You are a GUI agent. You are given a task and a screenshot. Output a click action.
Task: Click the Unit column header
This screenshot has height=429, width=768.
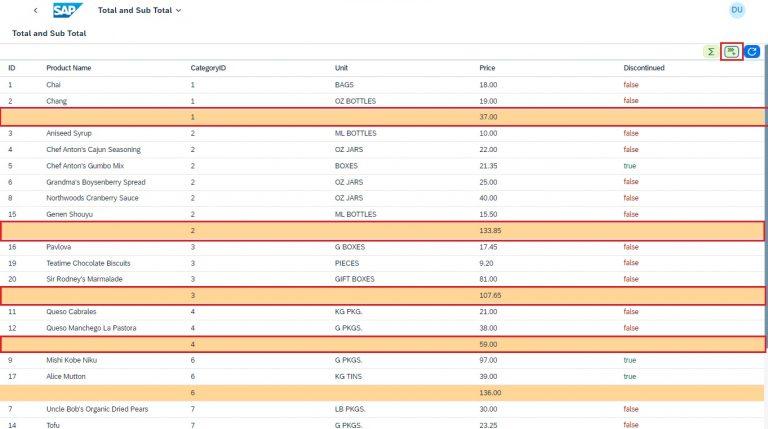[x=342, y=68]
